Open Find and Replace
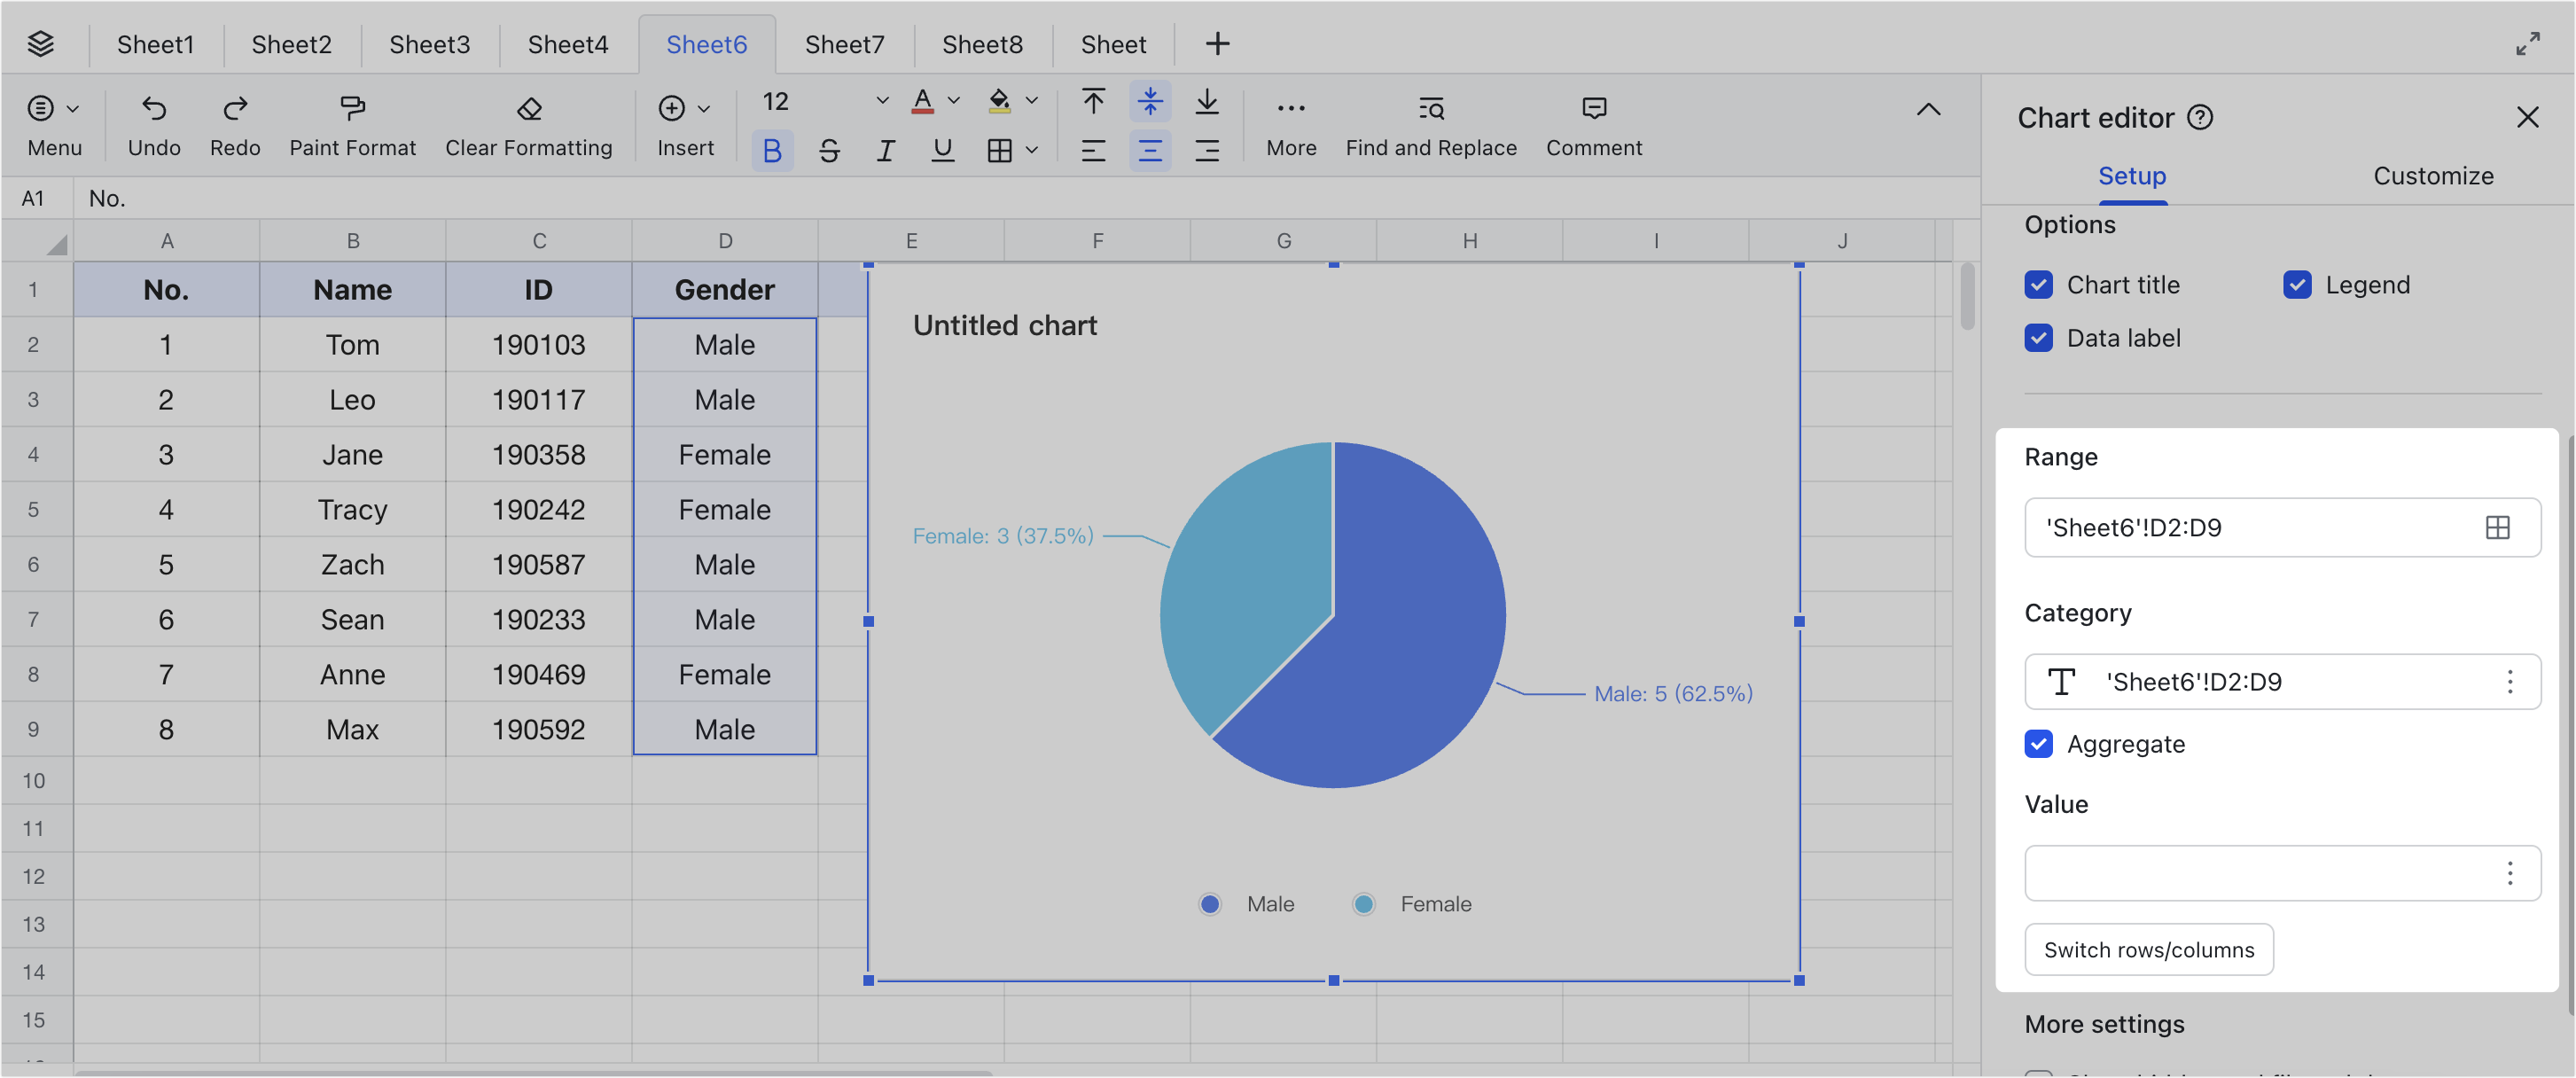Viewport: 2576px width, 1078px height. (1430, 108)
